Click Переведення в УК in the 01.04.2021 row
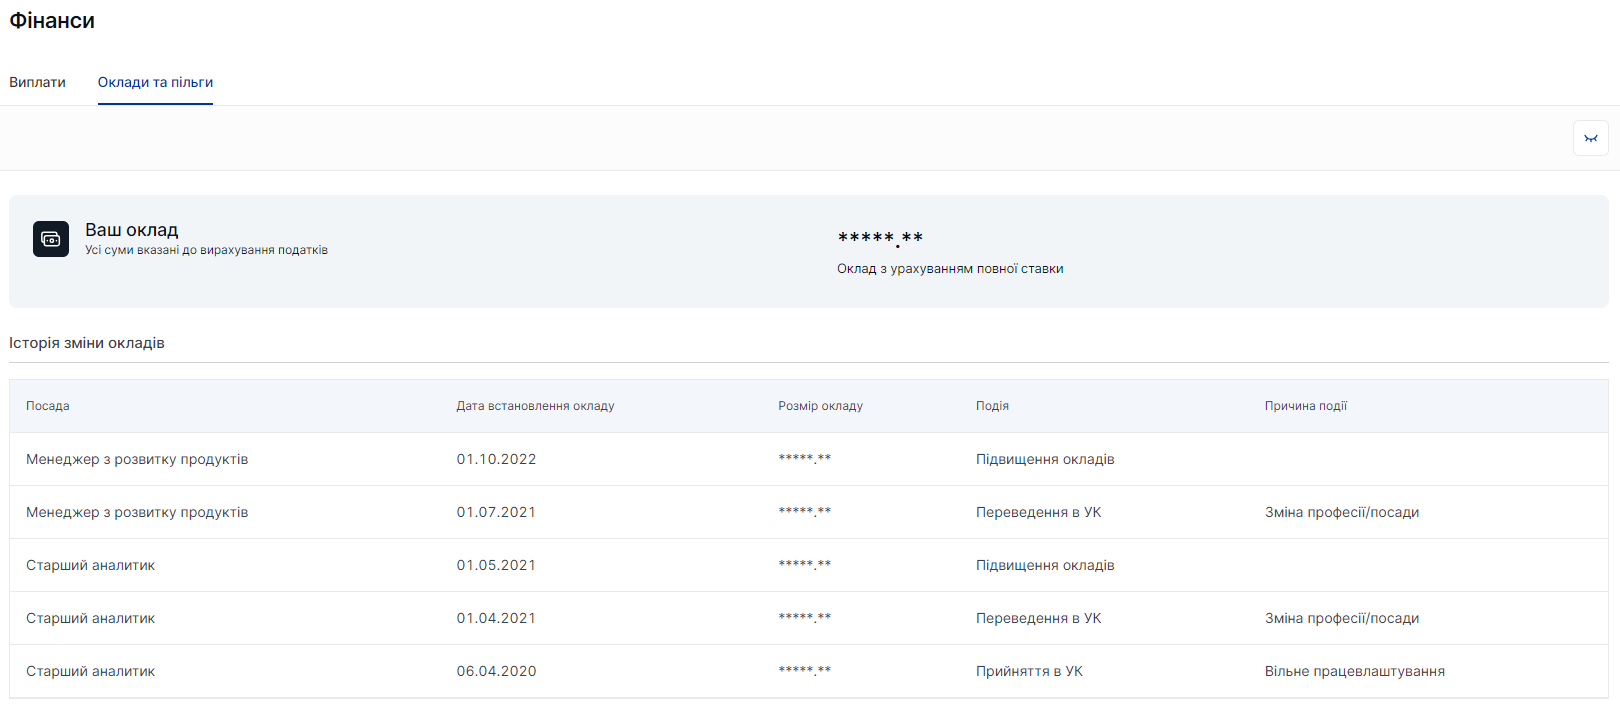The width and height of the screenshot is (1620, 707). (1038, 618)
